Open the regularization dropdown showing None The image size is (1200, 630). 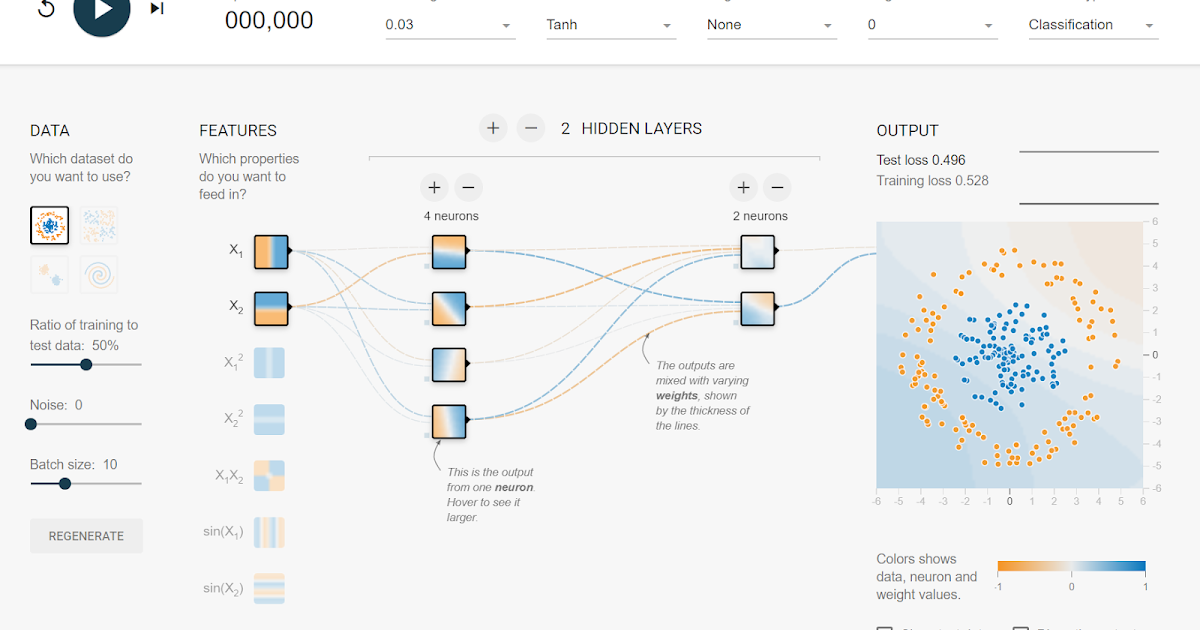771,24
